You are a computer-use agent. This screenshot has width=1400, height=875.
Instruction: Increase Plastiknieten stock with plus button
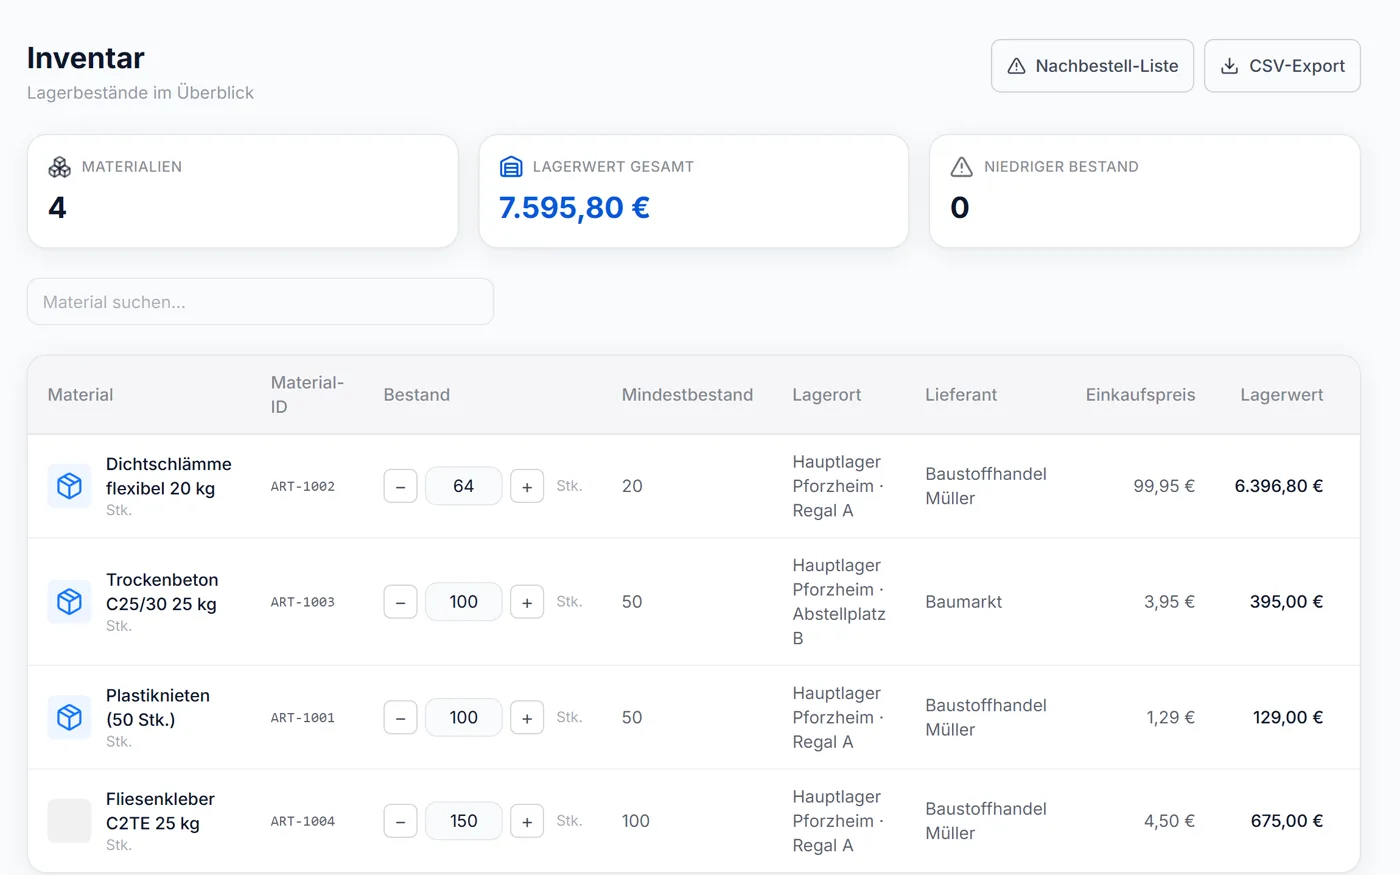point(527,718)
